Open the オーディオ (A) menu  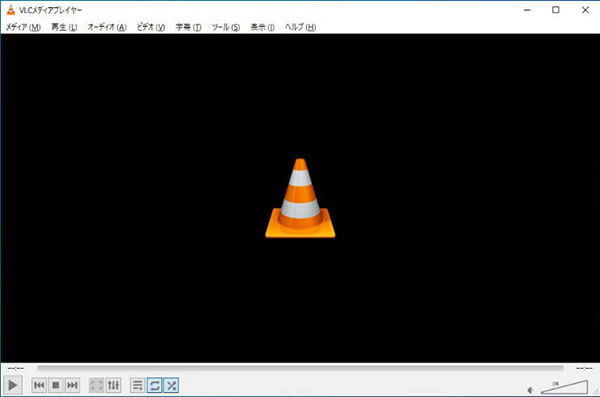point(107,27)
